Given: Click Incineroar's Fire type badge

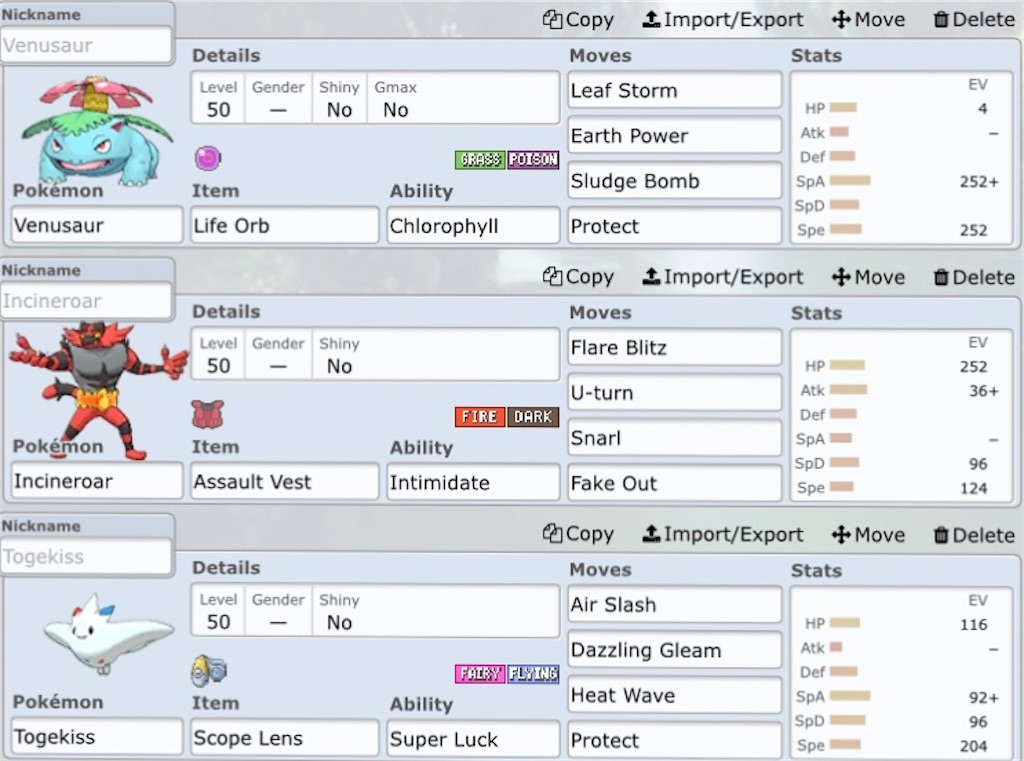Looking at the screenshot, I should point(480,417).
